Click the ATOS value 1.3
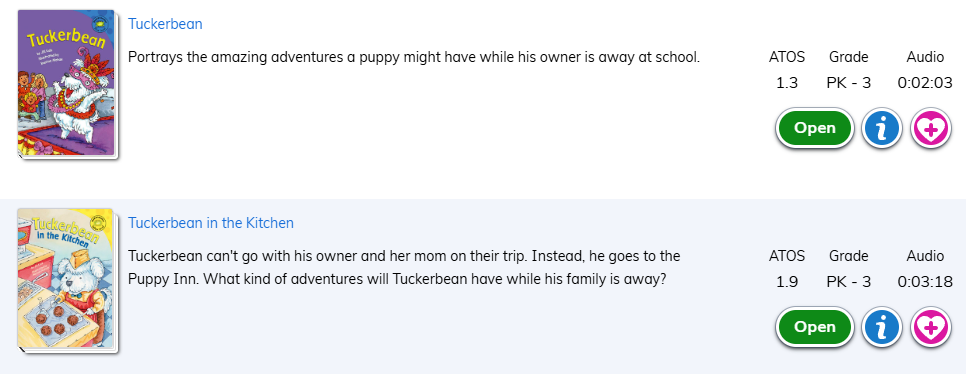The width and height of the screenshot is (966, 376). [787, 83]
